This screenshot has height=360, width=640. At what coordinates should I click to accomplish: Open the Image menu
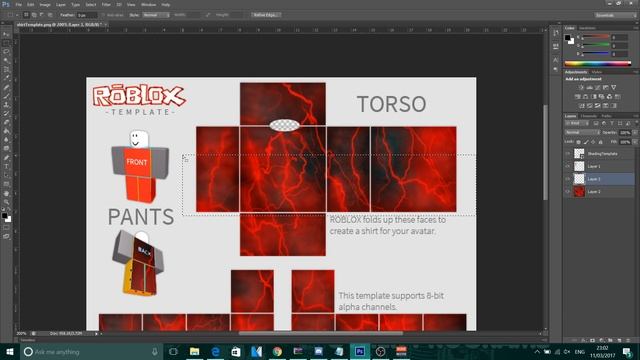[x=45, y=5]
